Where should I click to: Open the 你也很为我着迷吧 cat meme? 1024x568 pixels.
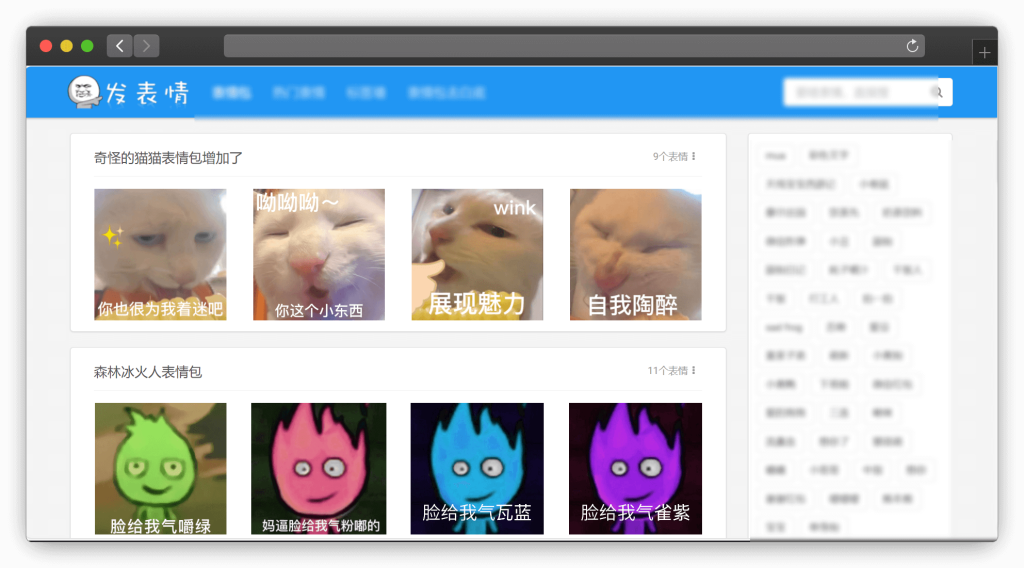coord(160,255)
